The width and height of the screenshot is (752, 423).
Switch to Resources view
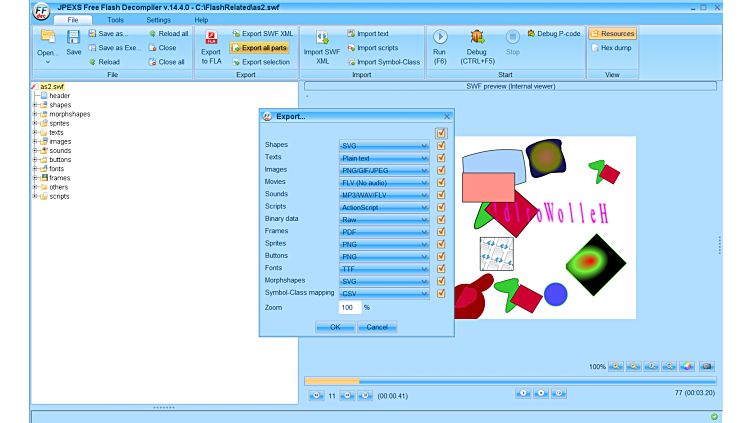[612, 34]
